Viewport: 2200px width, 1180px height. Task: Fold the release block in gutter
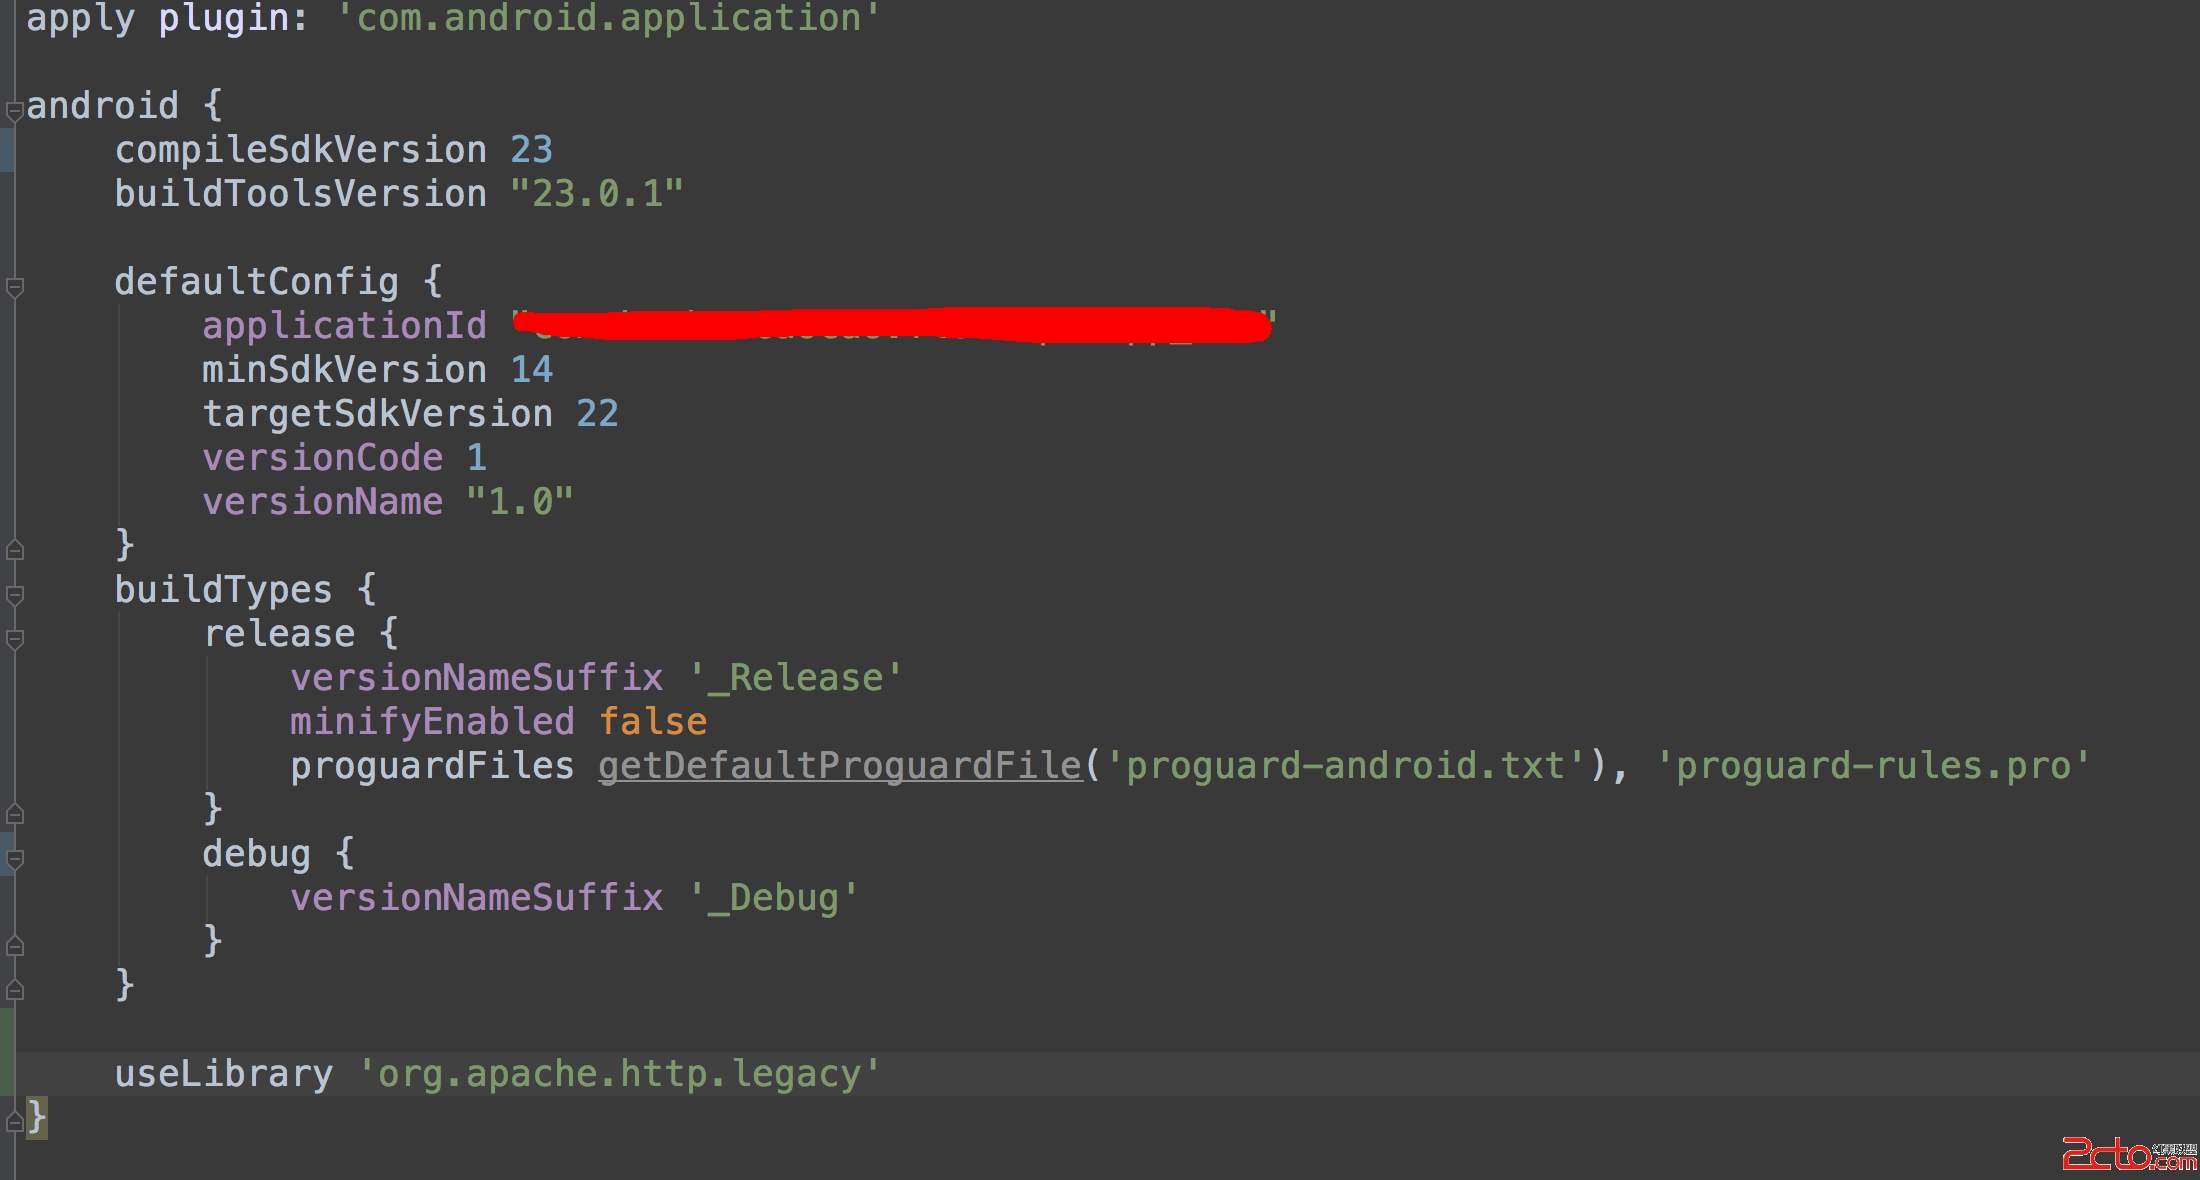pos(14,639)
